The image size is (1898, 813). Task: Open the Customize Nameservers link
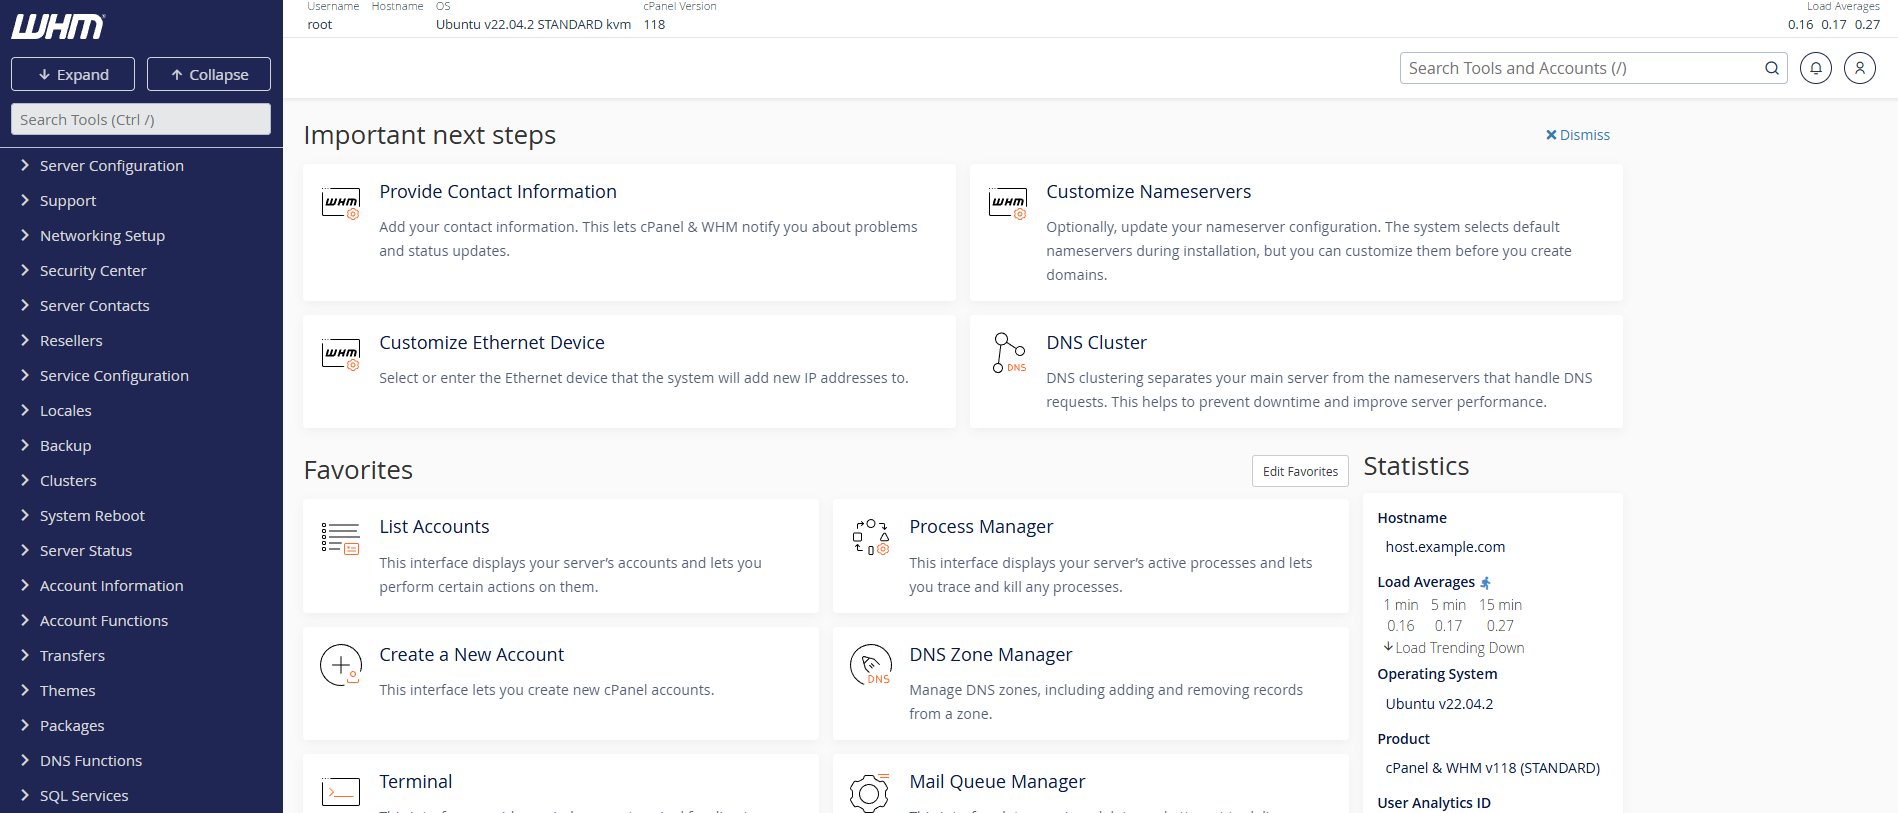[x=1149, y=192]
